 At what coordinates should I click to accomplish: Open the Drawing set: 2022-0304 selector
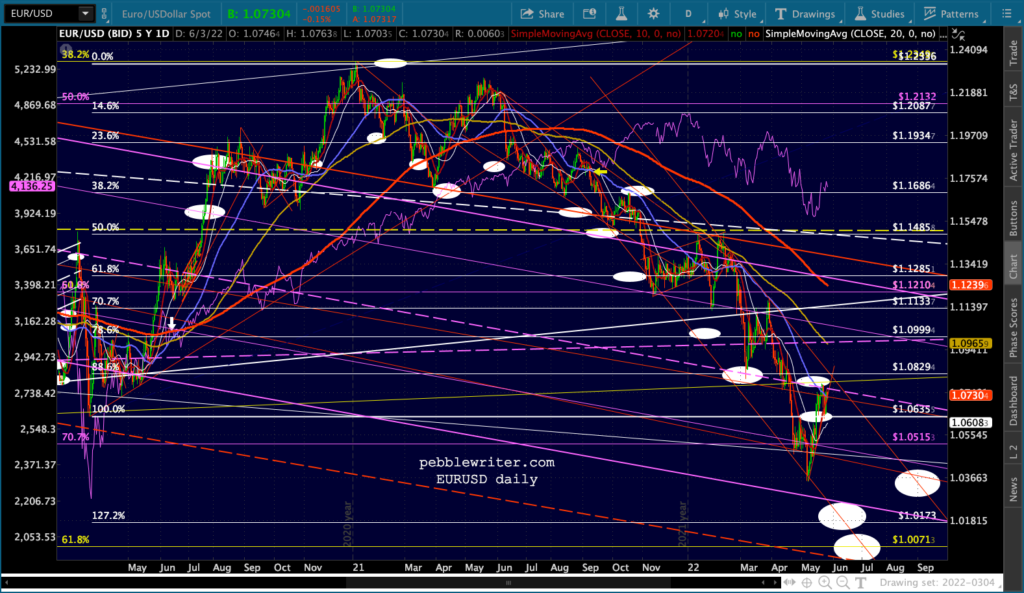pyautogui.click(x=940, y=583)
